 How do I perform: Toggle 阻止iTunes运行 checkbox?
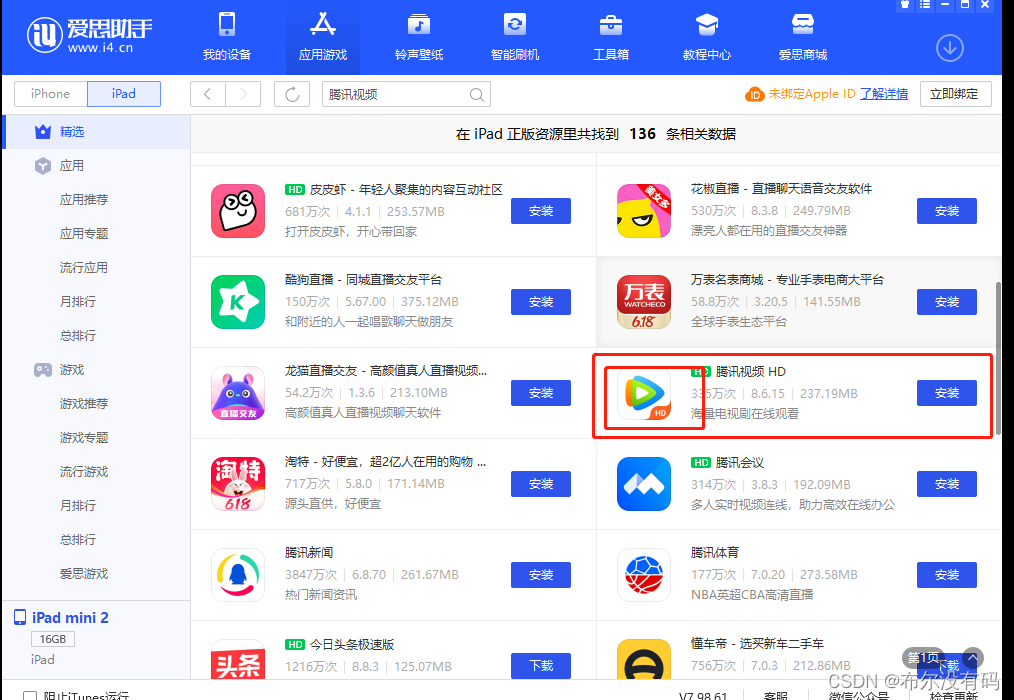pos(30,696)
